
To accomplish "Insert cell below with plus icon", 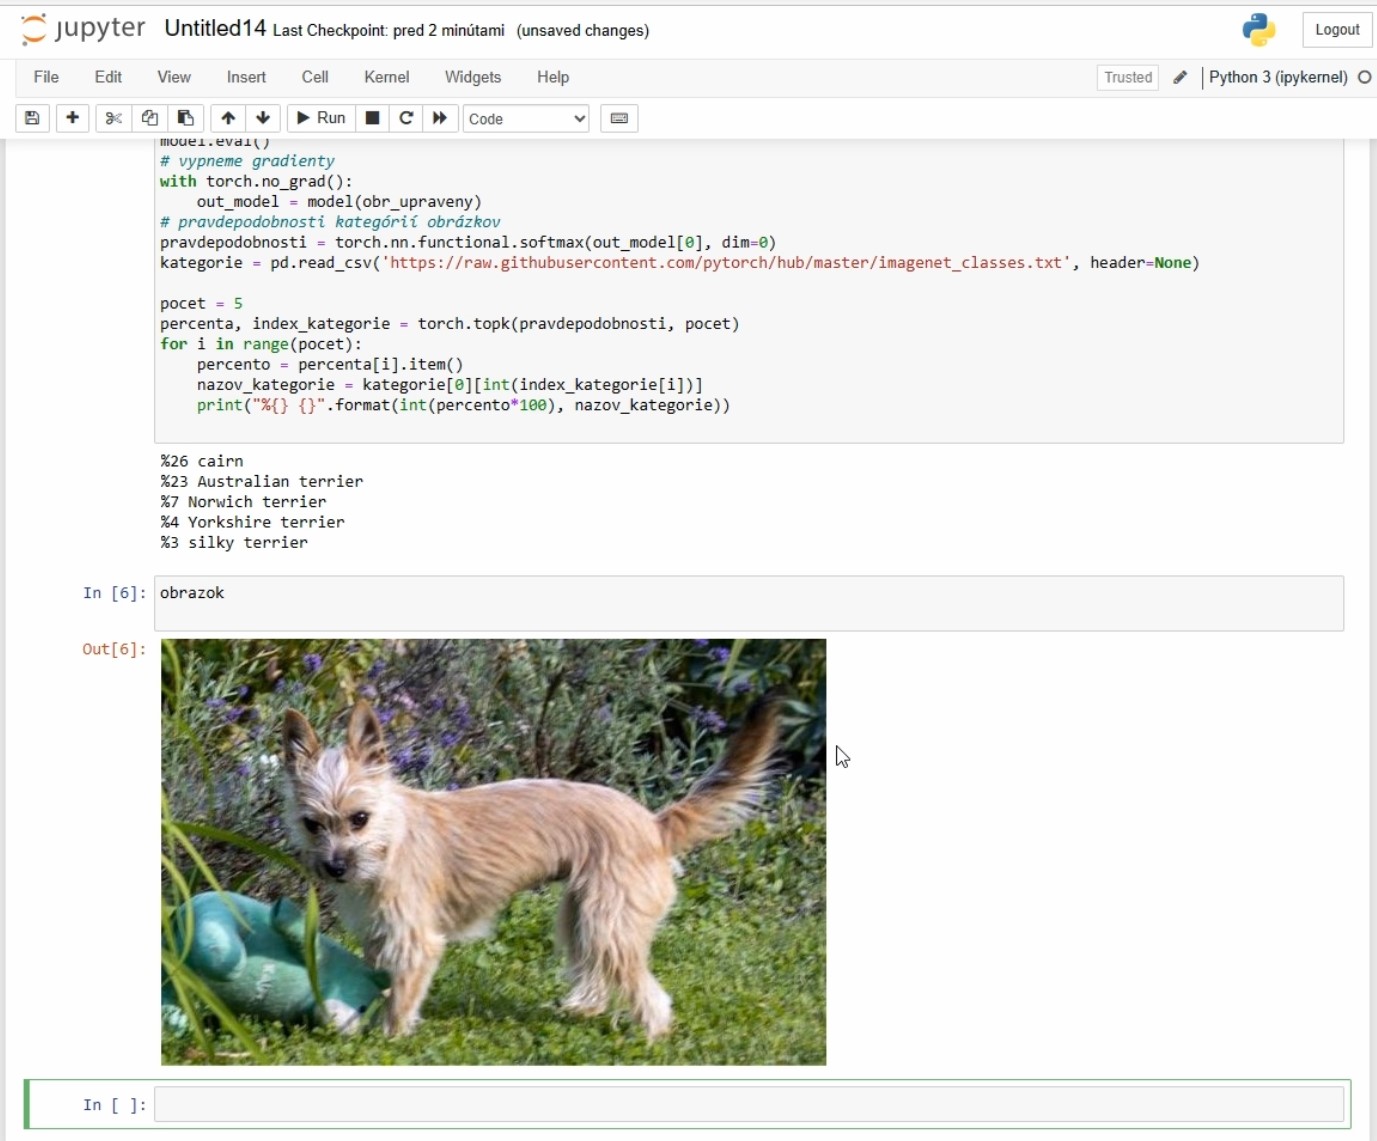I will click(72, 118).
